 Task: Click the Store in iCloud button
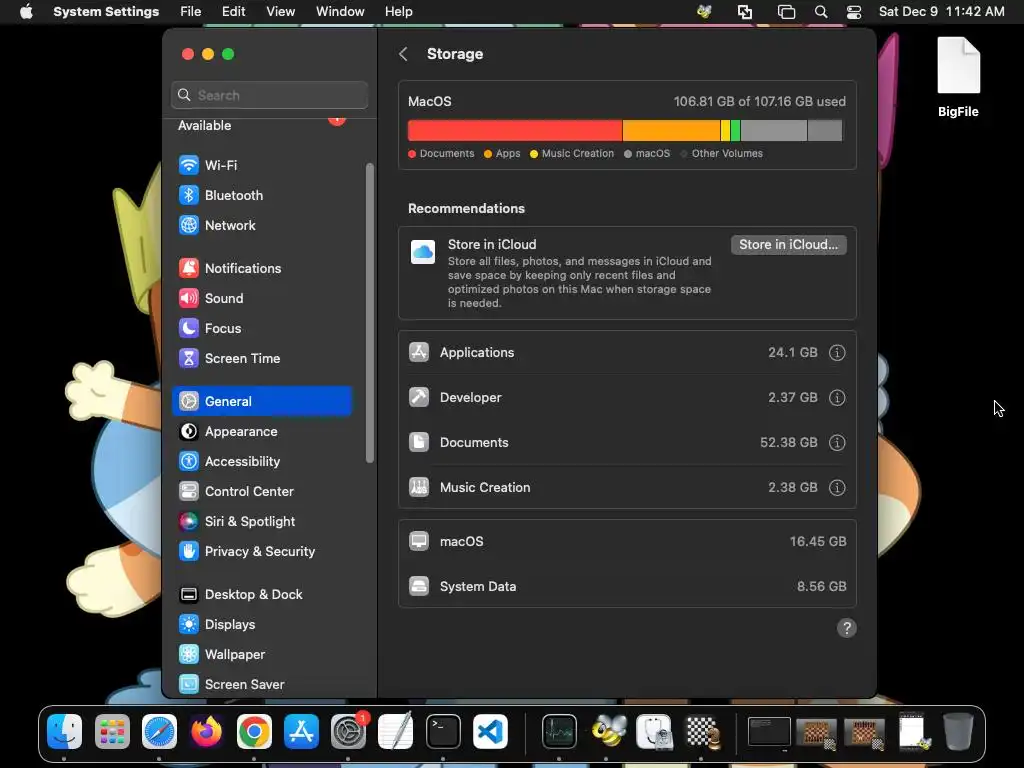[788, 245]
